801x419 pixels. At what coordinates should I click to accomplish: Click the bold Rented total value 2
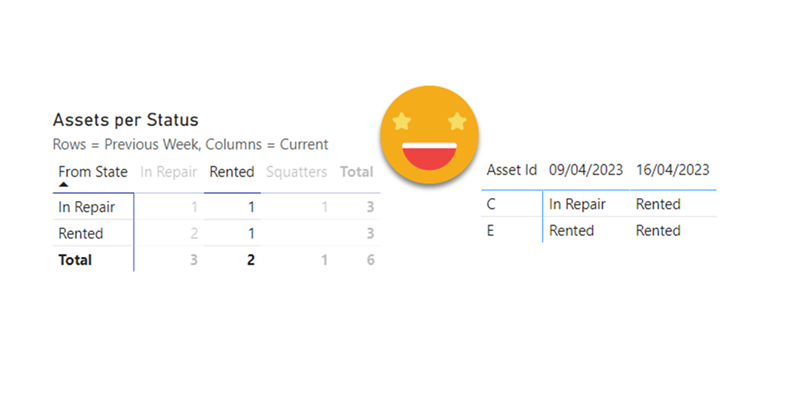point(250,260)
